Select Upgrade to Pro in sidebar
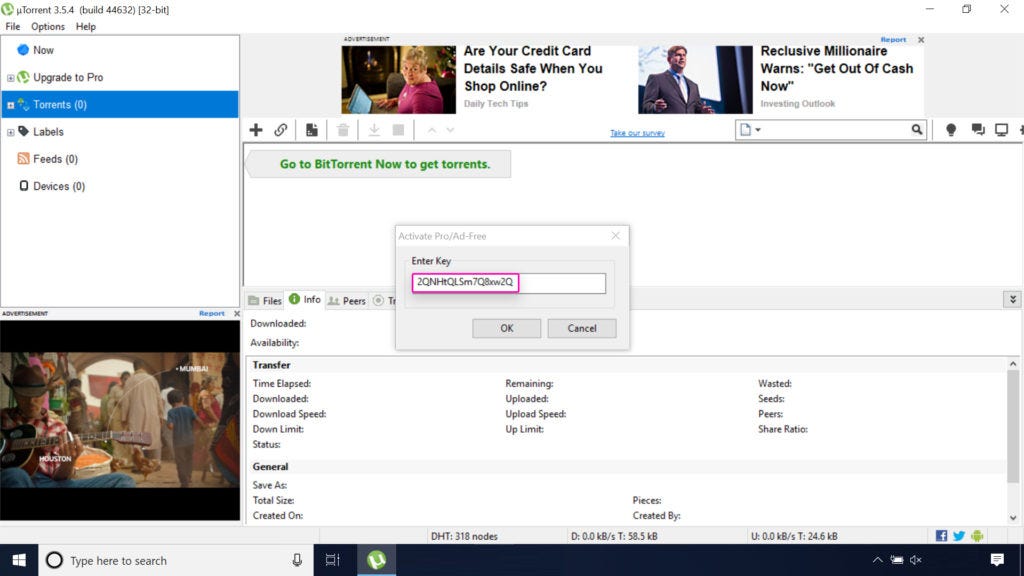The image size is (1024, 576). coord(68,78)
